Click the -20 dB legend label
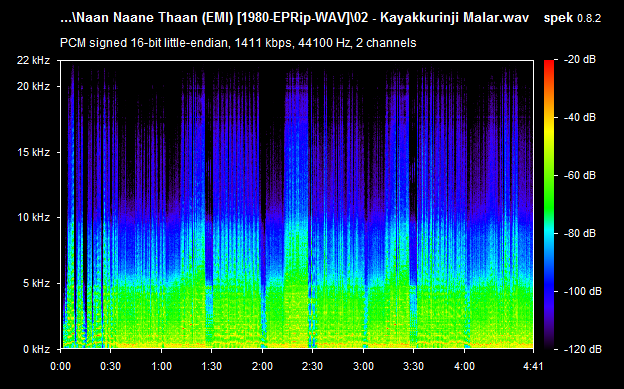Viewport: 624px width, 389px height. 580,60
